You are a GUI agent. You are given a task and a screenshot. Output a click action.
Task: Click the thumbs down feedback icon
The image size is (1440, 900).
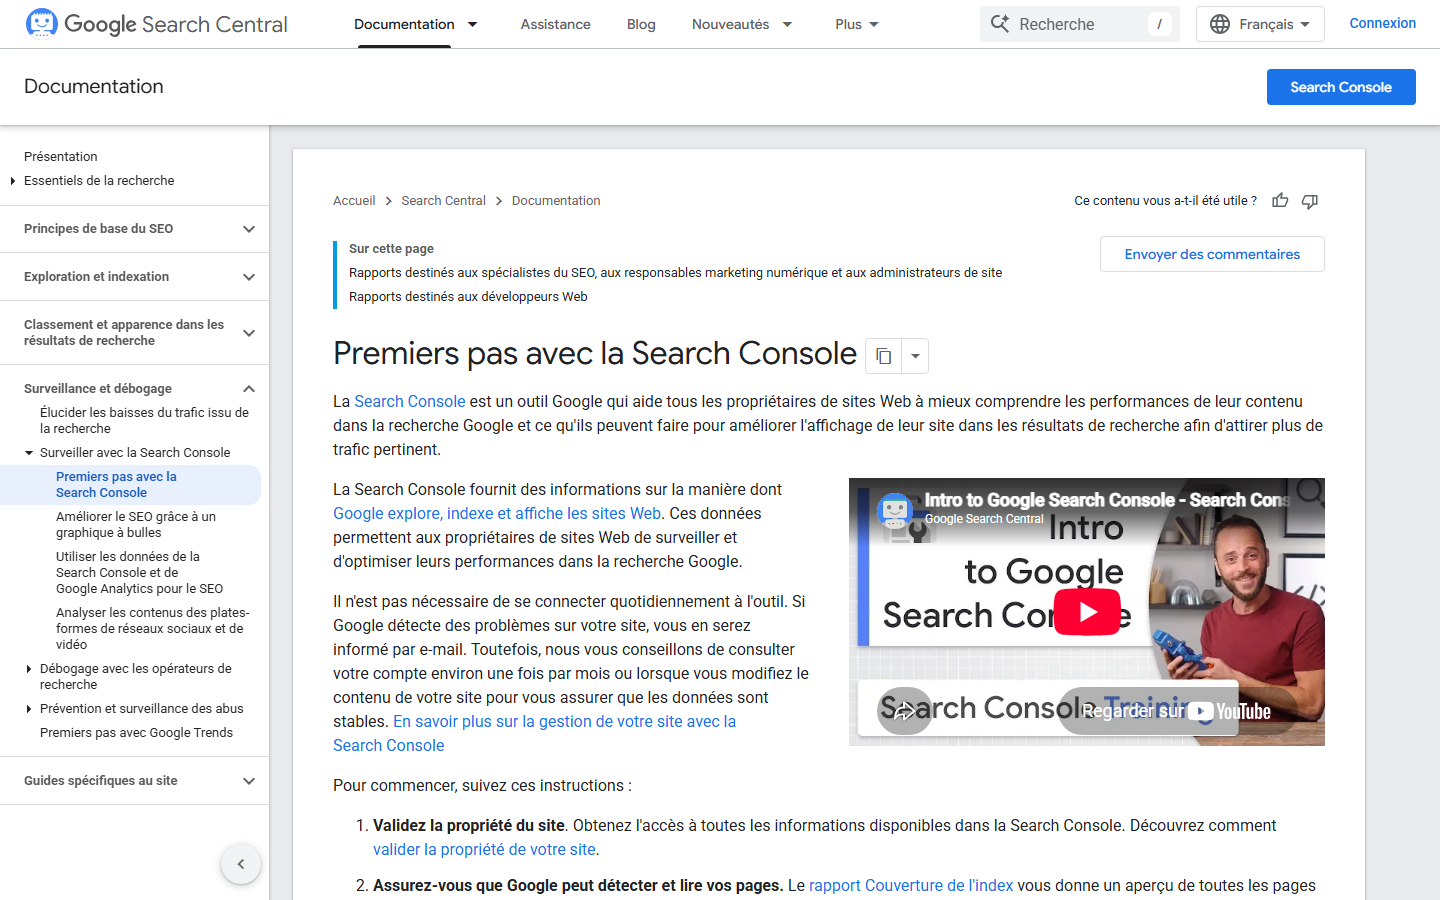click(1310, 201)
